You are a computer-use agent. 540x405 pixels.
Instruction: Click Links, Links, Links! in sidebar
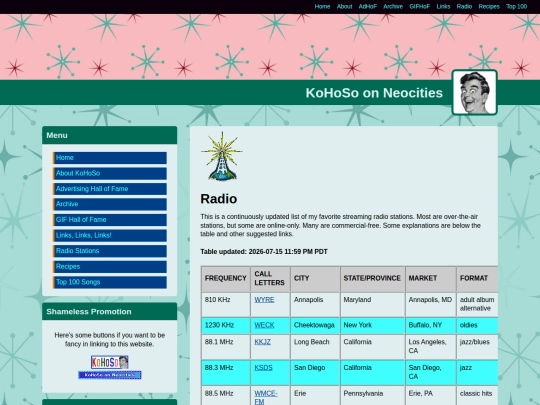pos(110,236)
